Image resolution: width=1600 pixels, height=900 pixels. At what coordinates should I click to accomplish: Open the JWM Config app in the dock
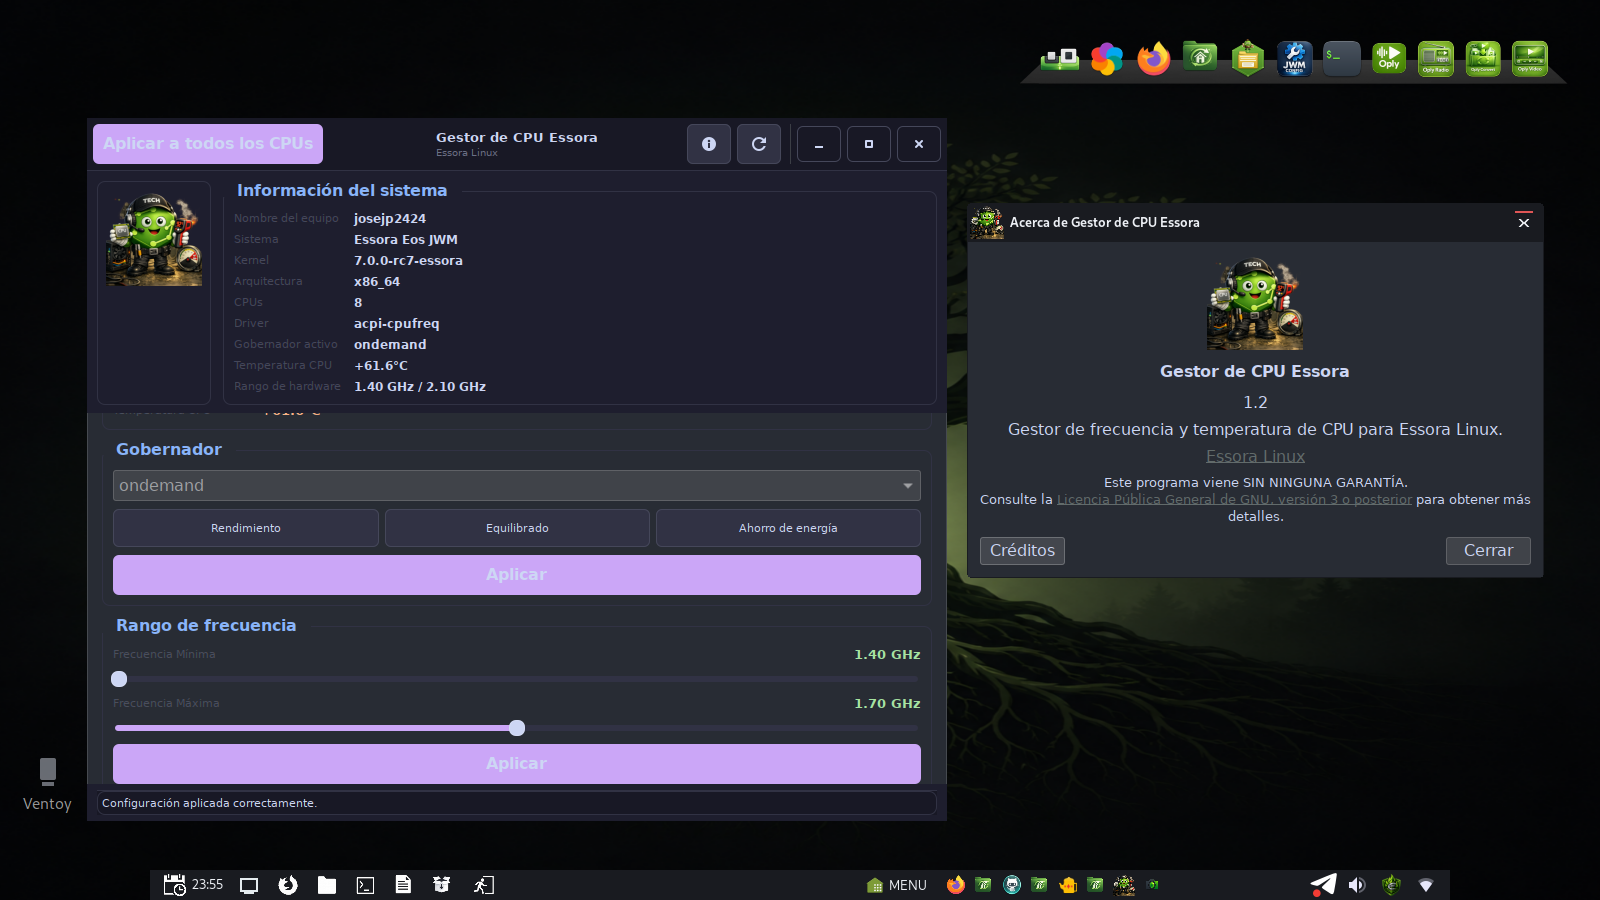coord(1295,59)
